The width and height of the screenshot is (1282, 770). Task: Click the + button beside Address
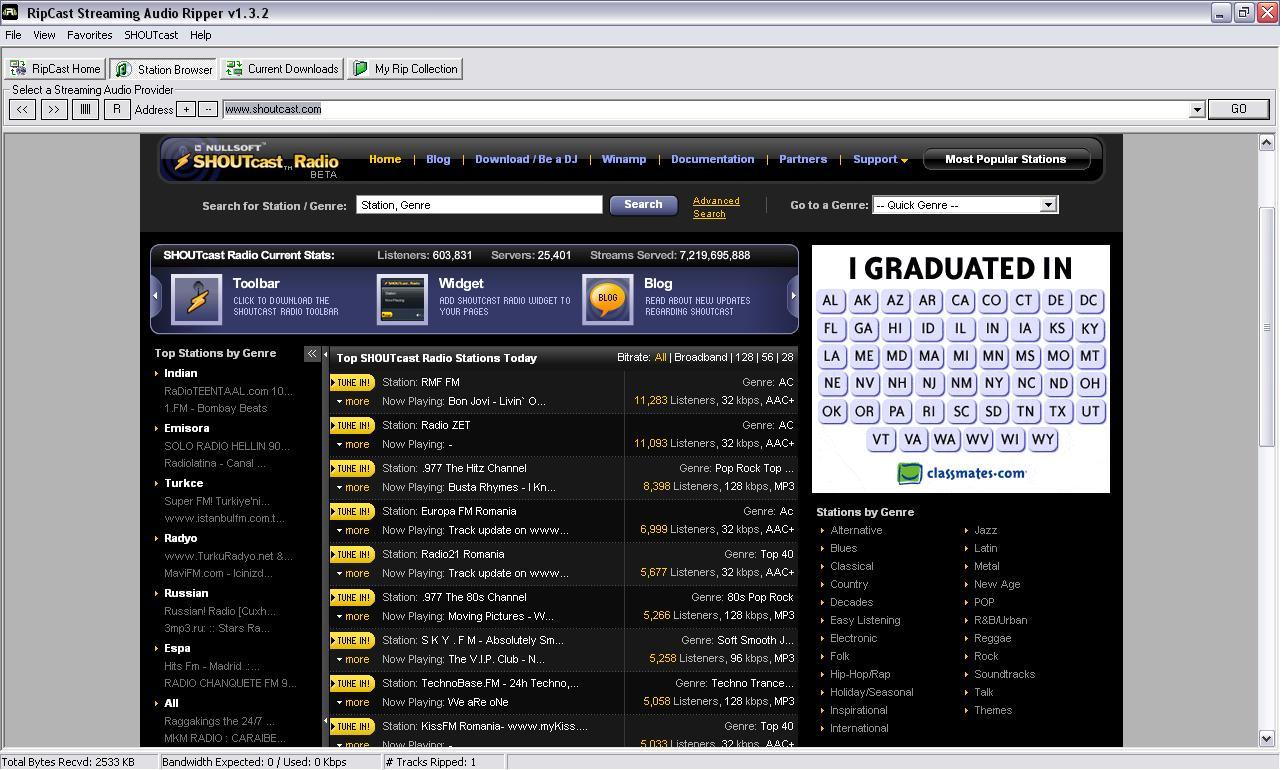coord(186,109)
